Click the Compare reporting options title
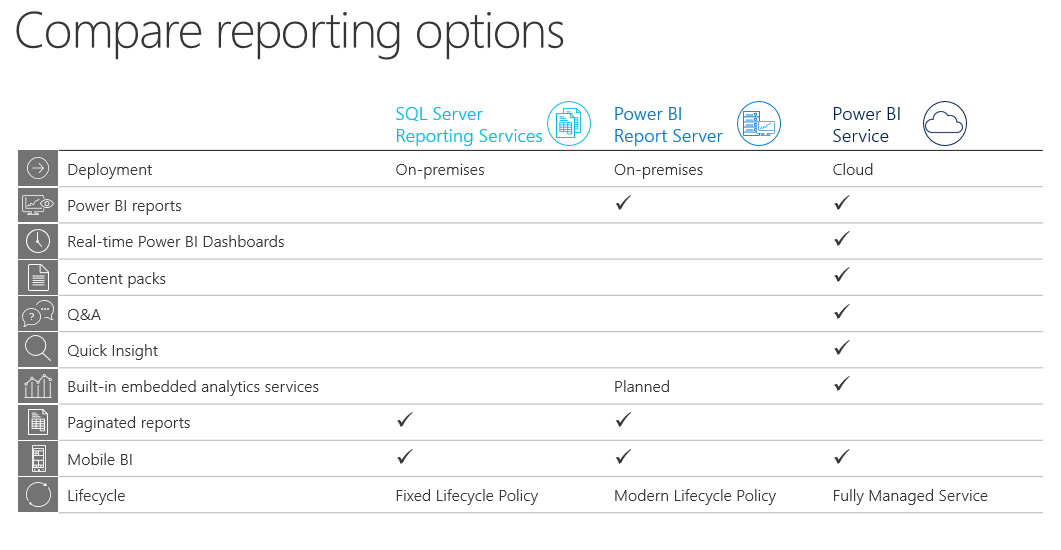Screen dimensions: 1061x550 (290, 32)
